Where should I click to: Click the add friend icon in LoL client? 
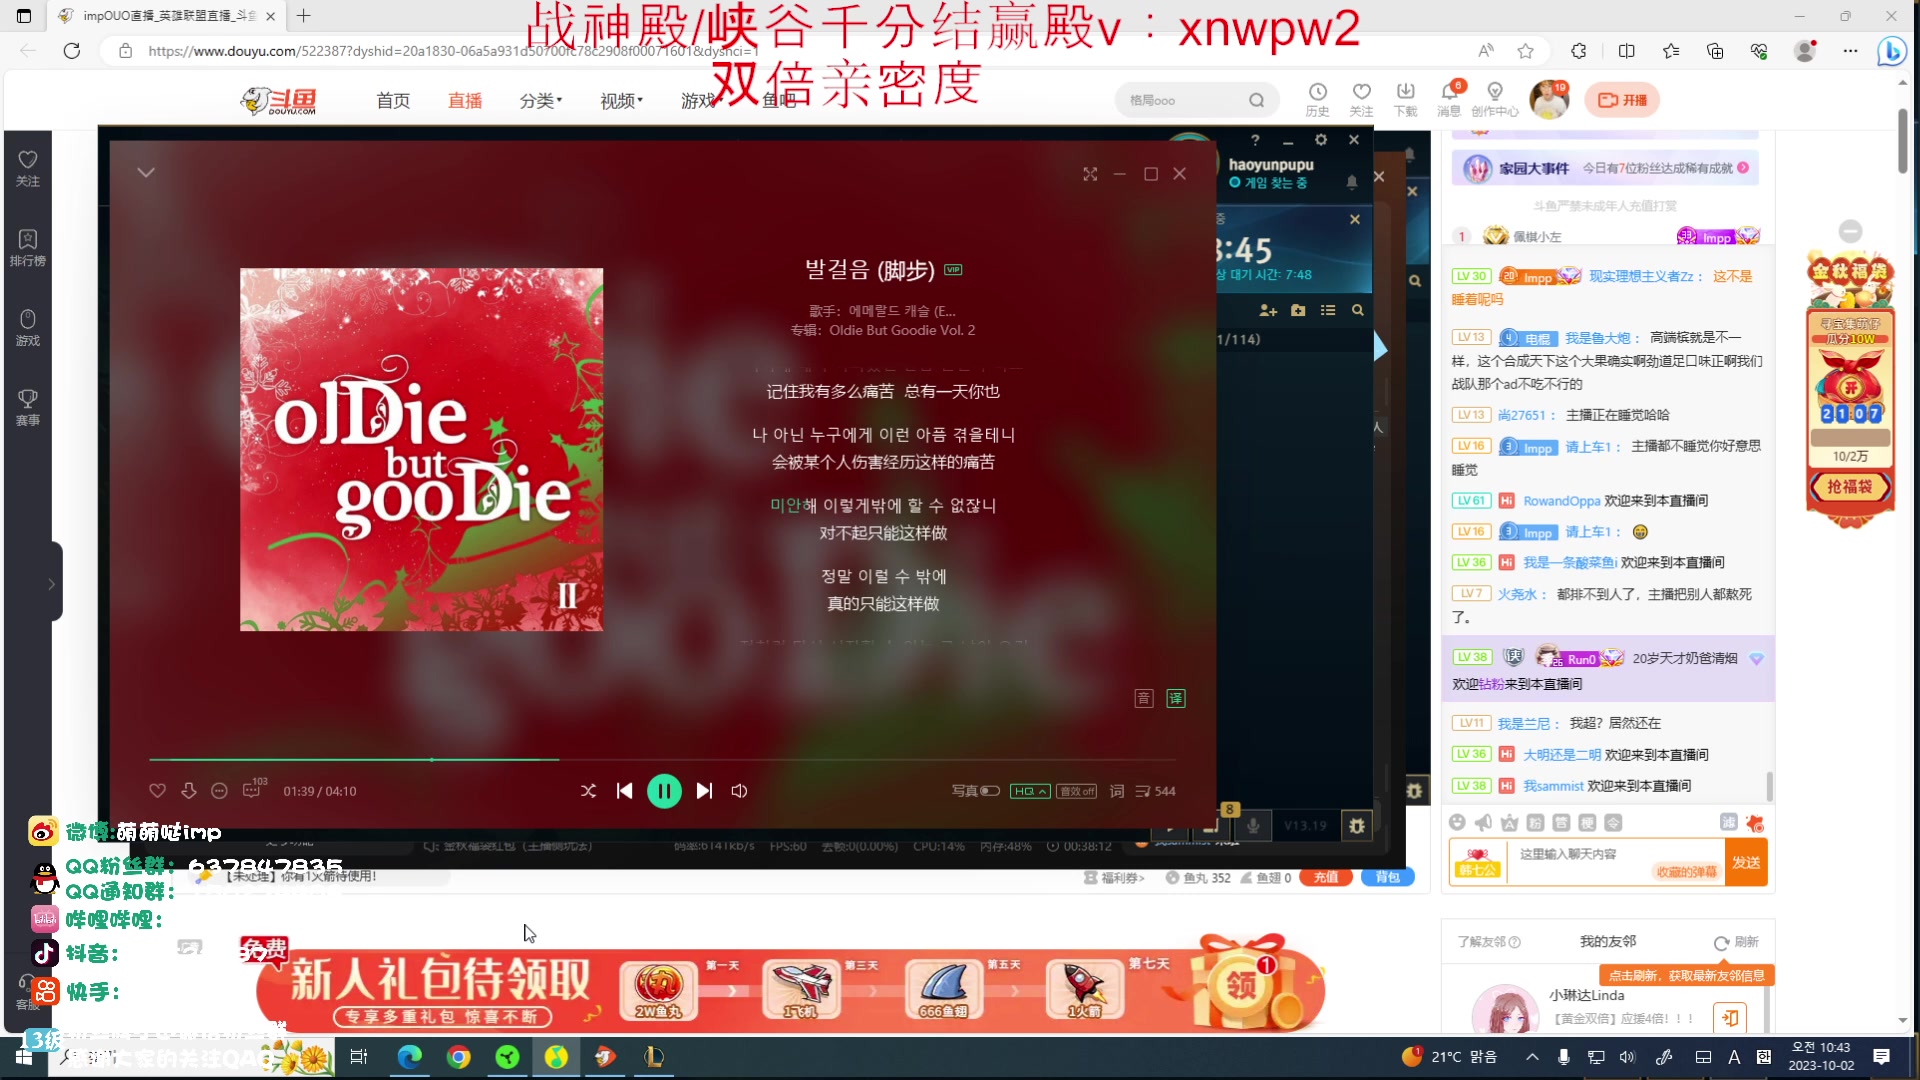coord(1267,310)
